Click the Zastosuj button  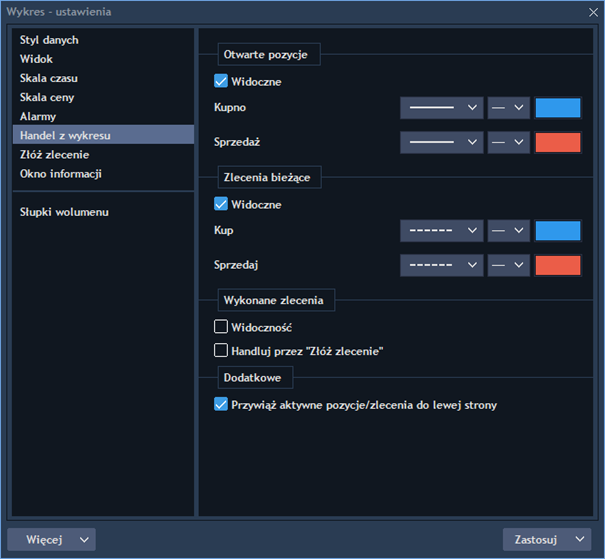pyautogui.click(x=536, y=539)
